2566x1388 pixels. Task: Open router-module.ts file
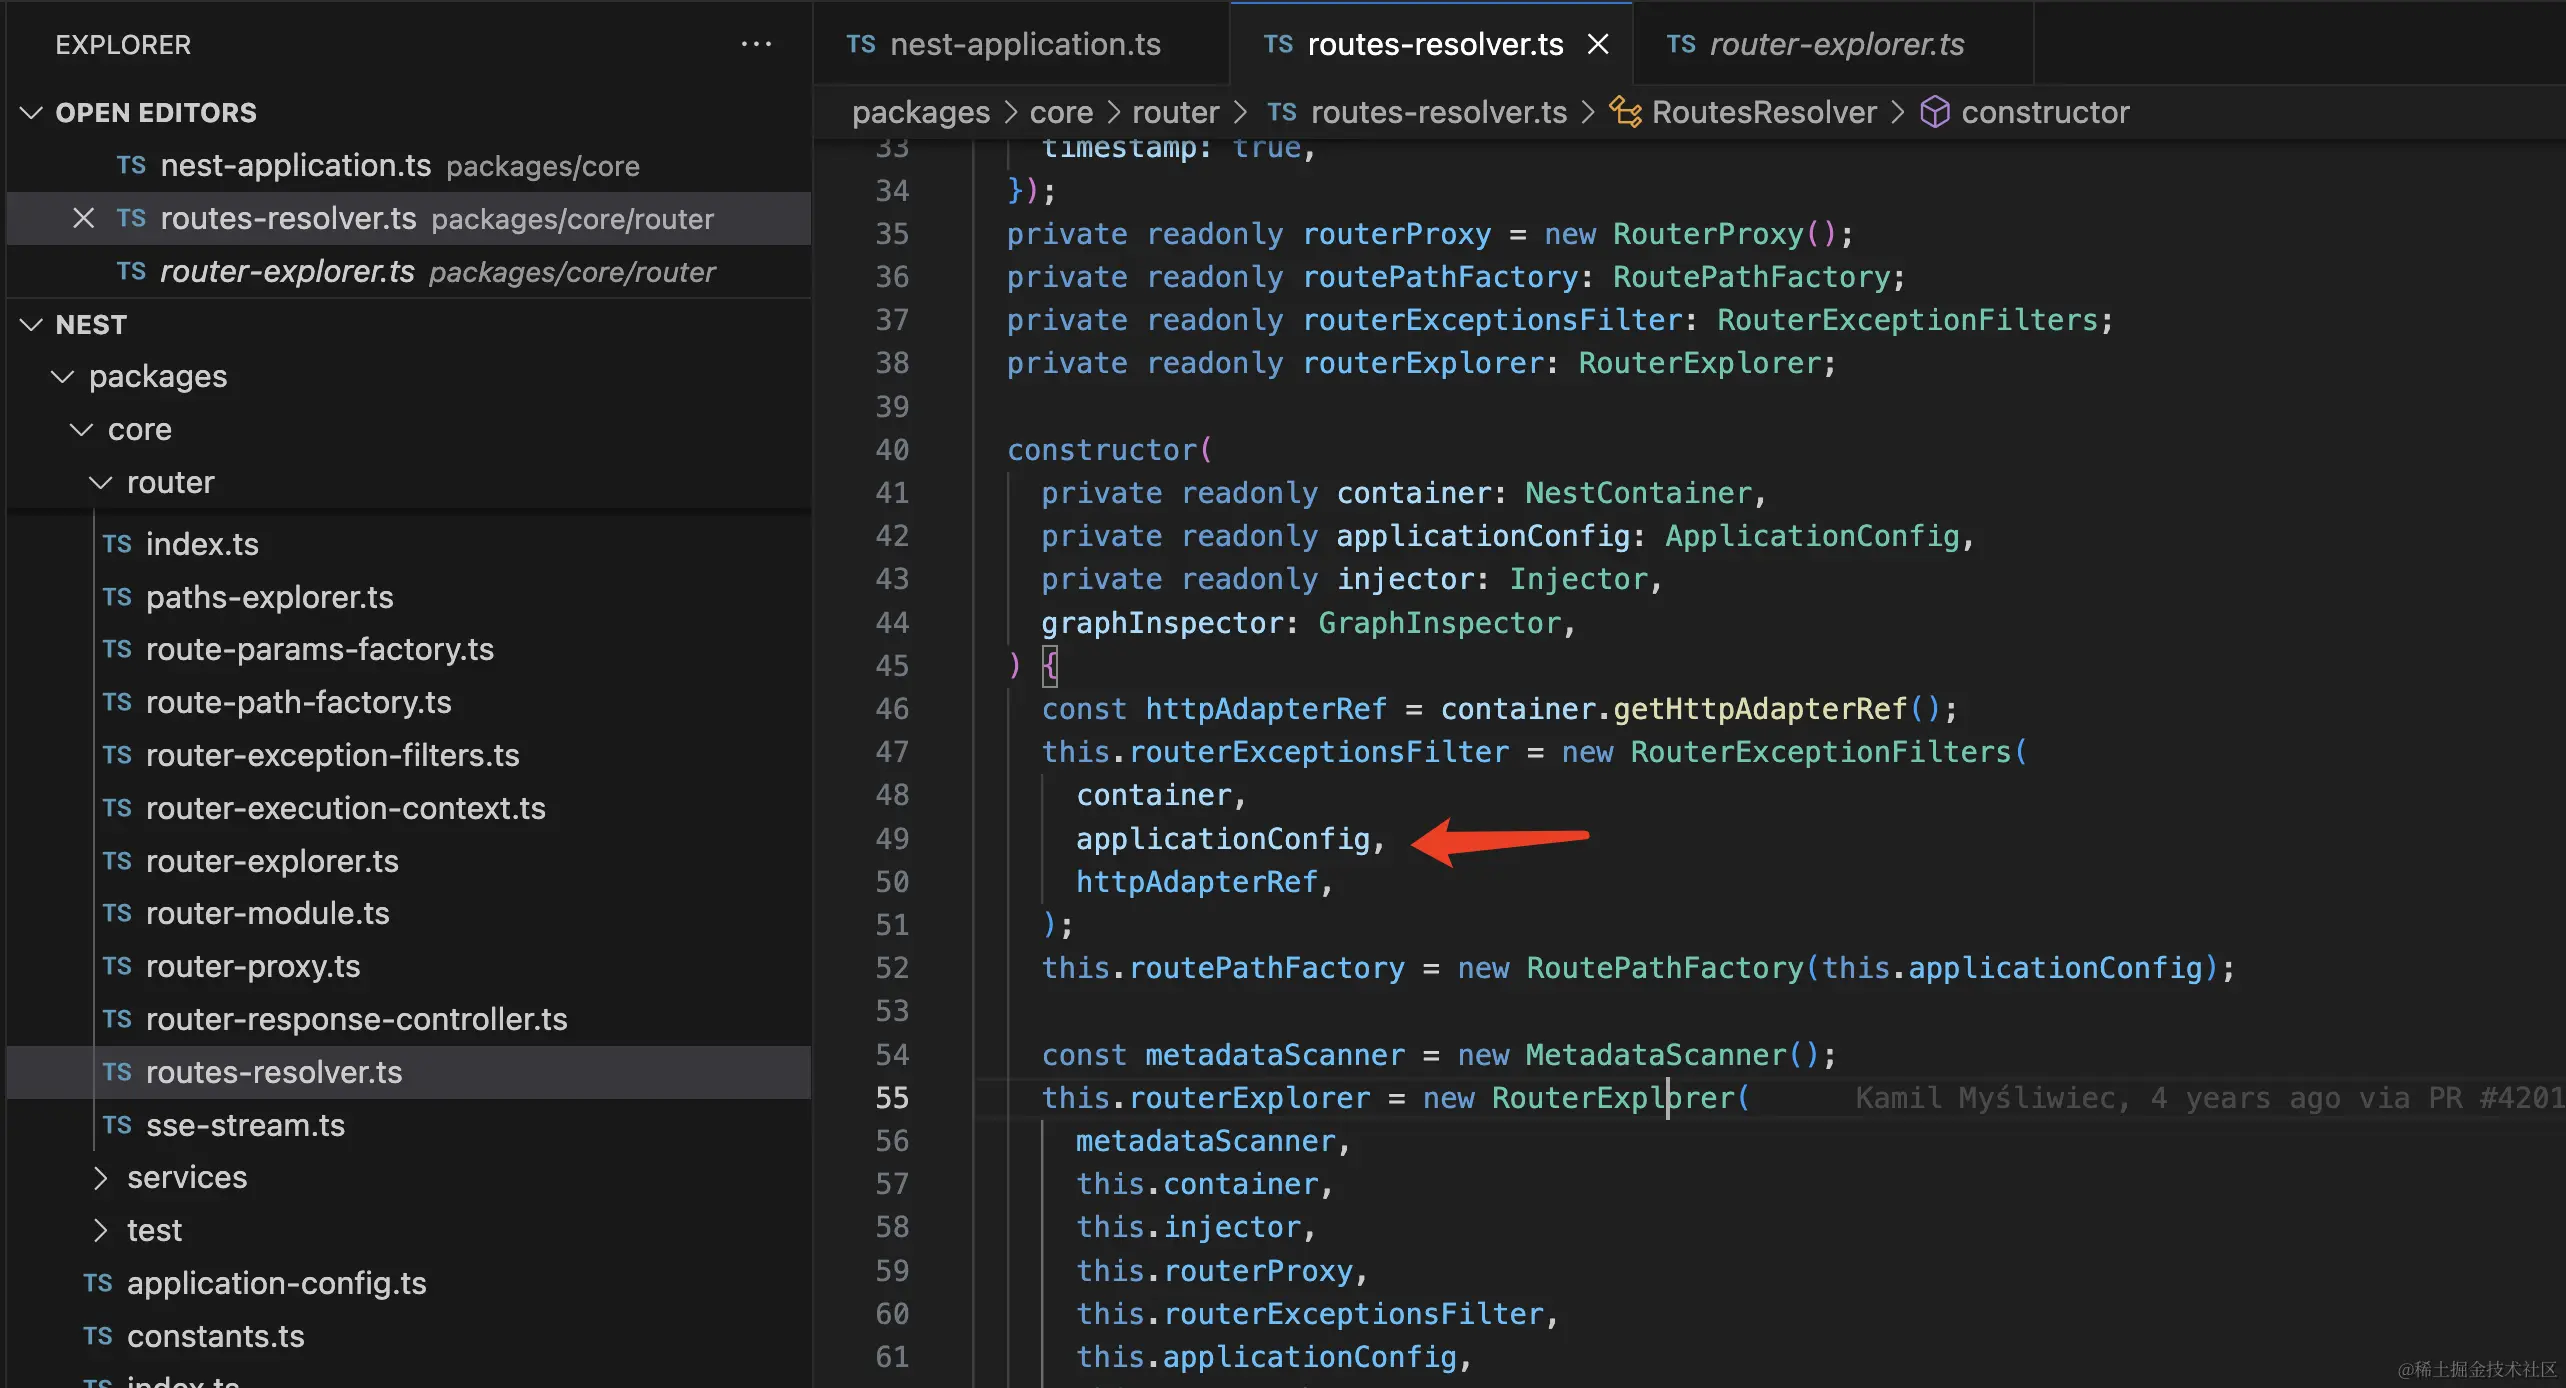coord(268,913)
